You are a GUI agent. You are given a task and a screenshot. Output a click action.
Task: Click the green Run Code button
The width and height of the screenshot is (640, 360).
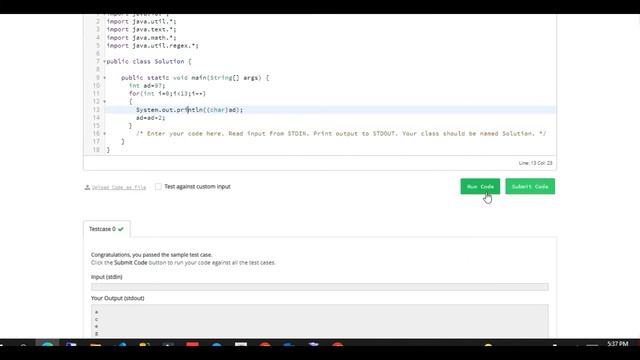pos(480,187)
